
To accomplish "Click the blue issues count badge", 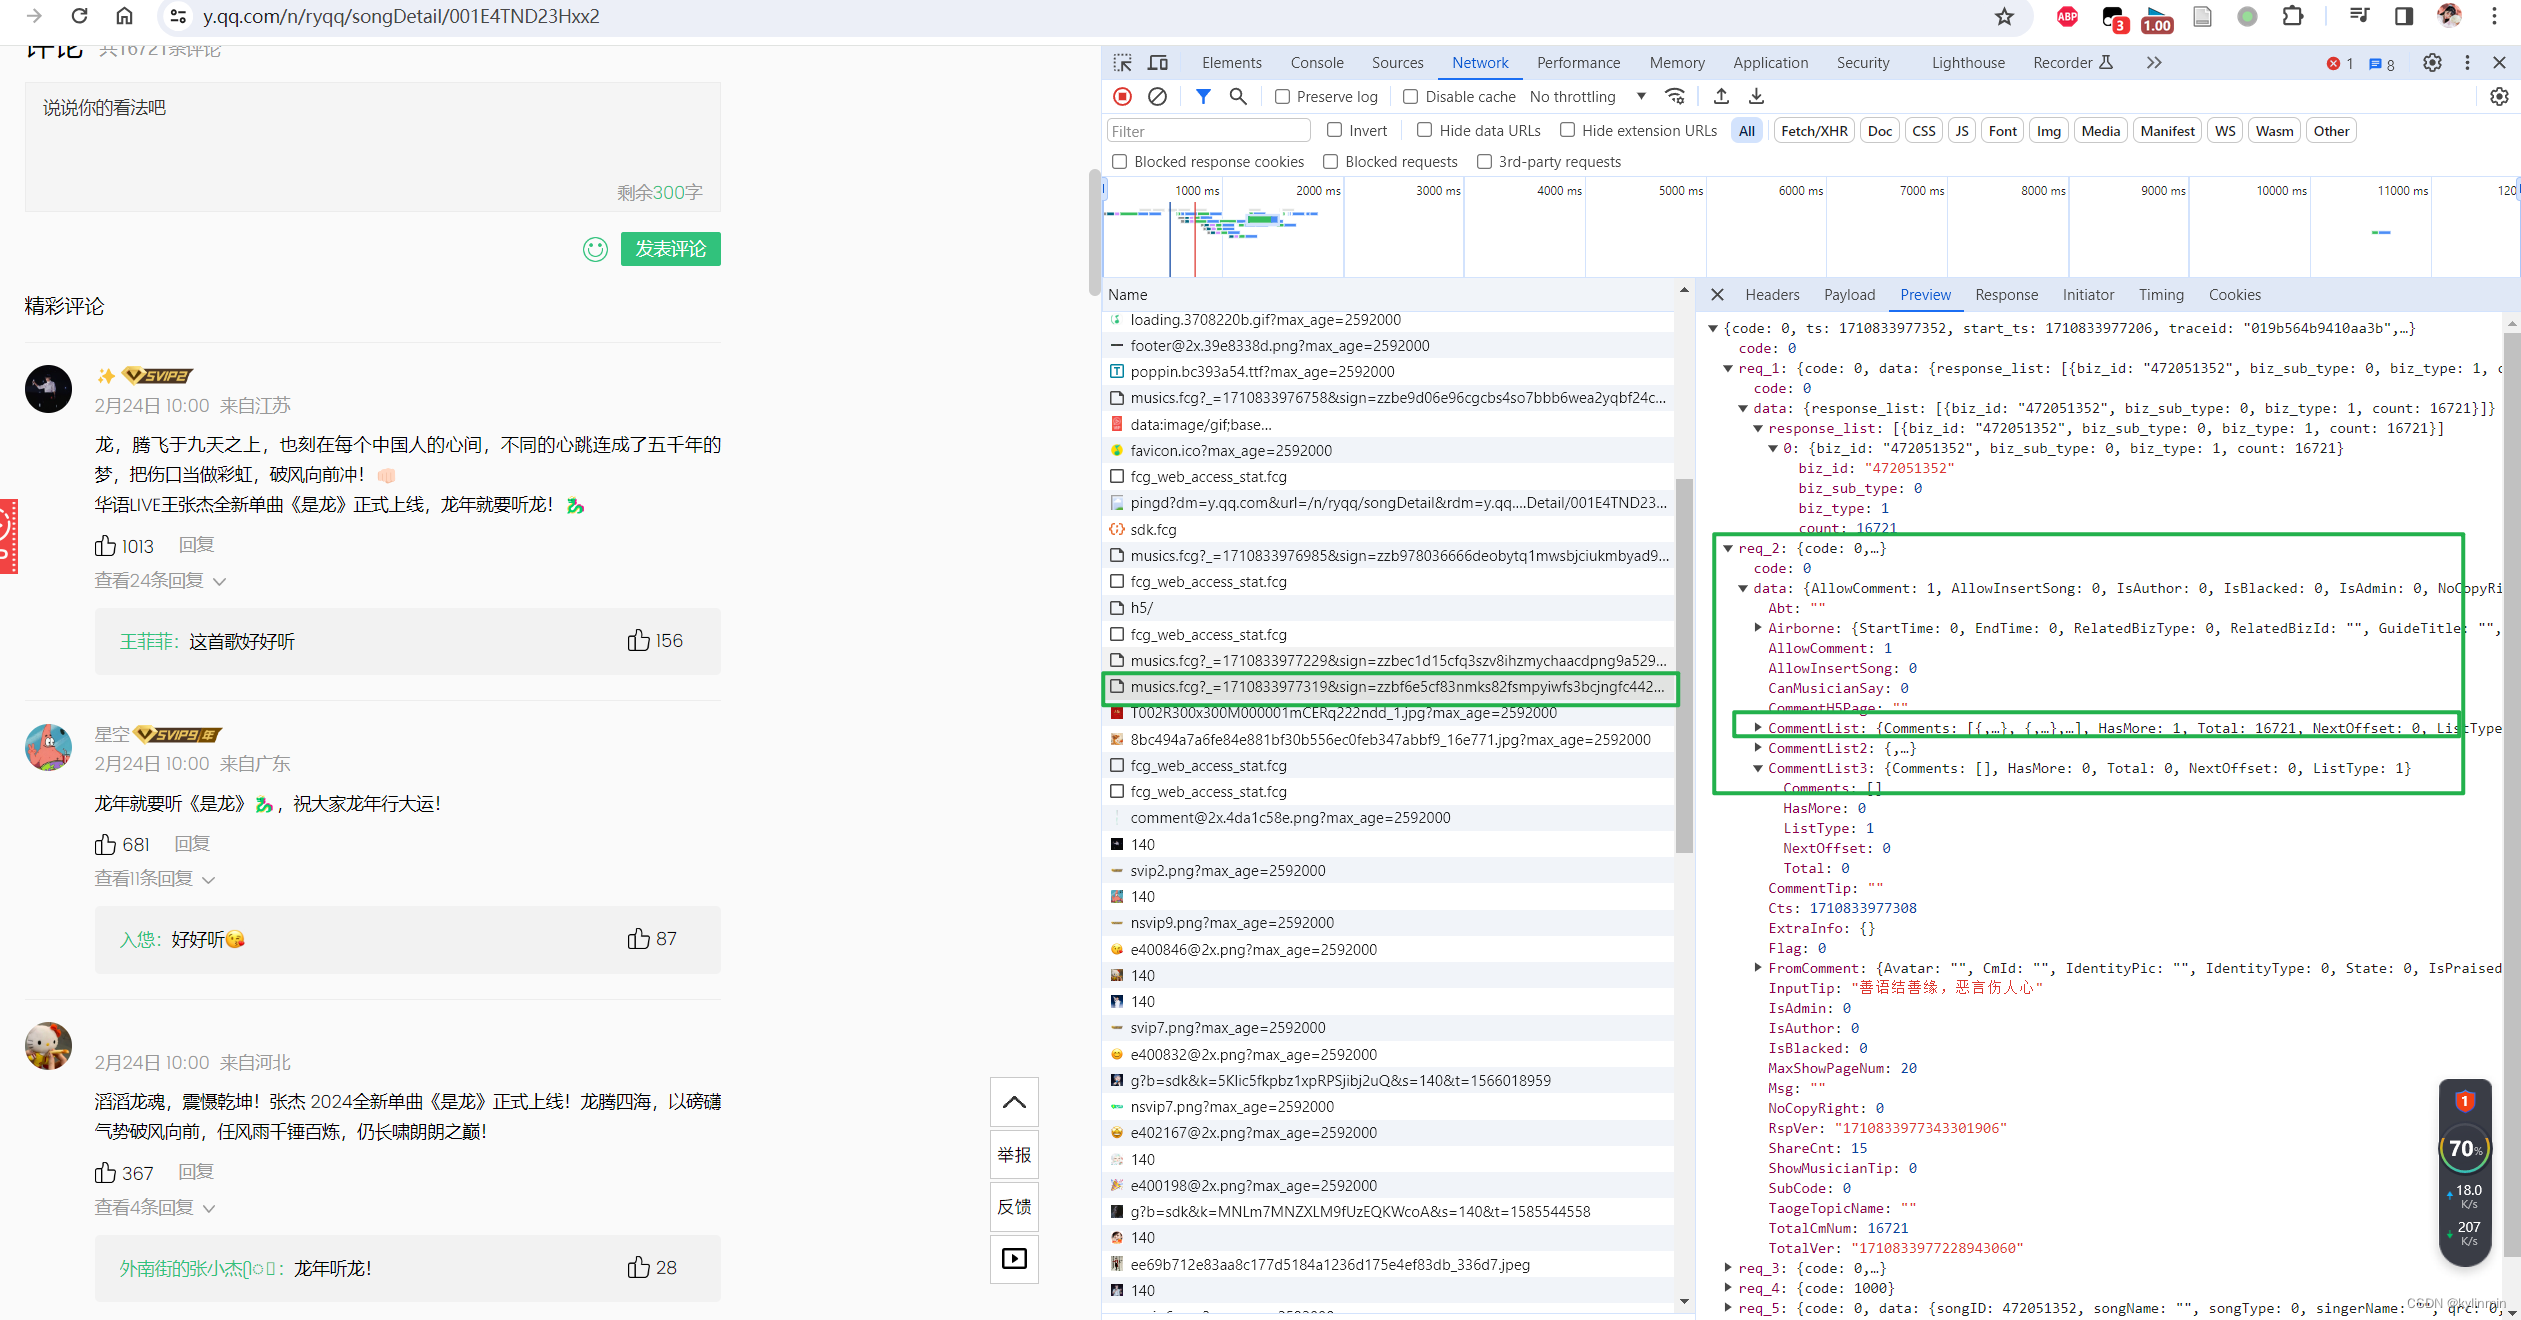I will [x=2381, y=64].
